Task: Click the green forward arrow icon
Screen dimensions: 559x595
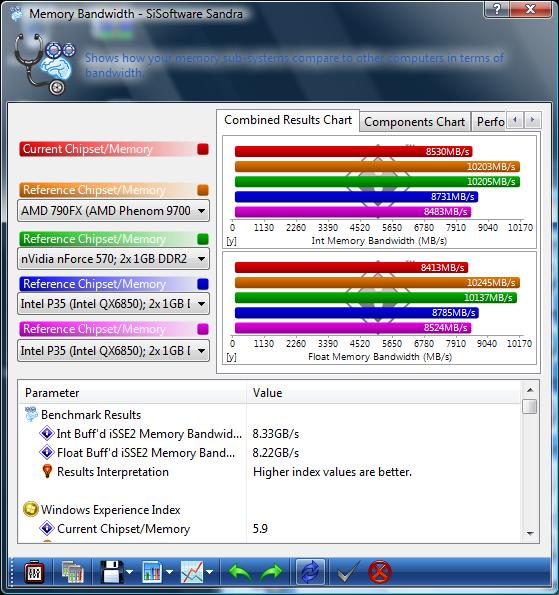Action: [272, 572]
